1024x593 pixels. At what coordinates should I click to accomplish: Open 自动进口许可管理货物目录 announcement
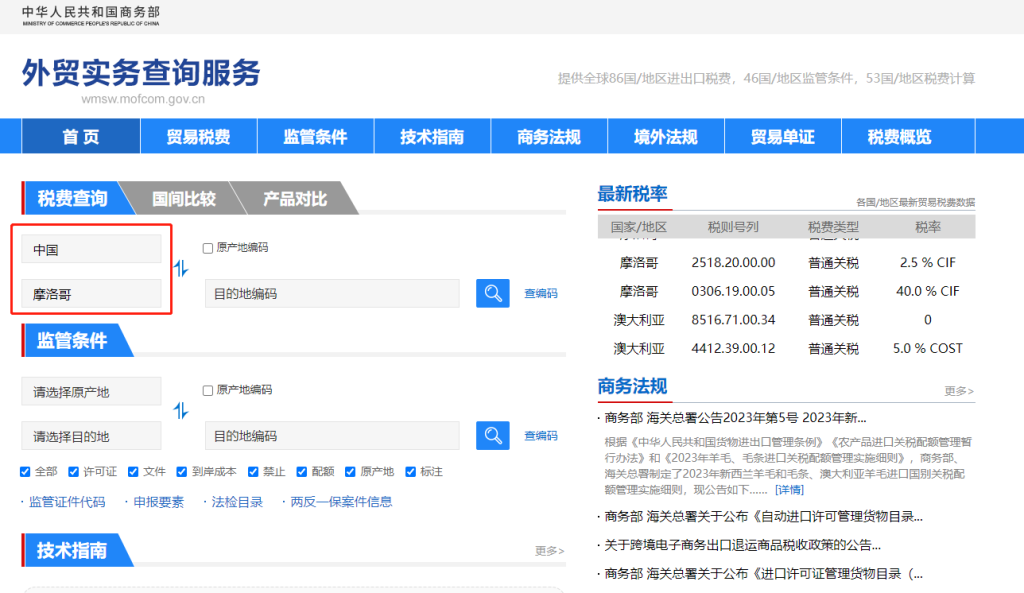763,517
